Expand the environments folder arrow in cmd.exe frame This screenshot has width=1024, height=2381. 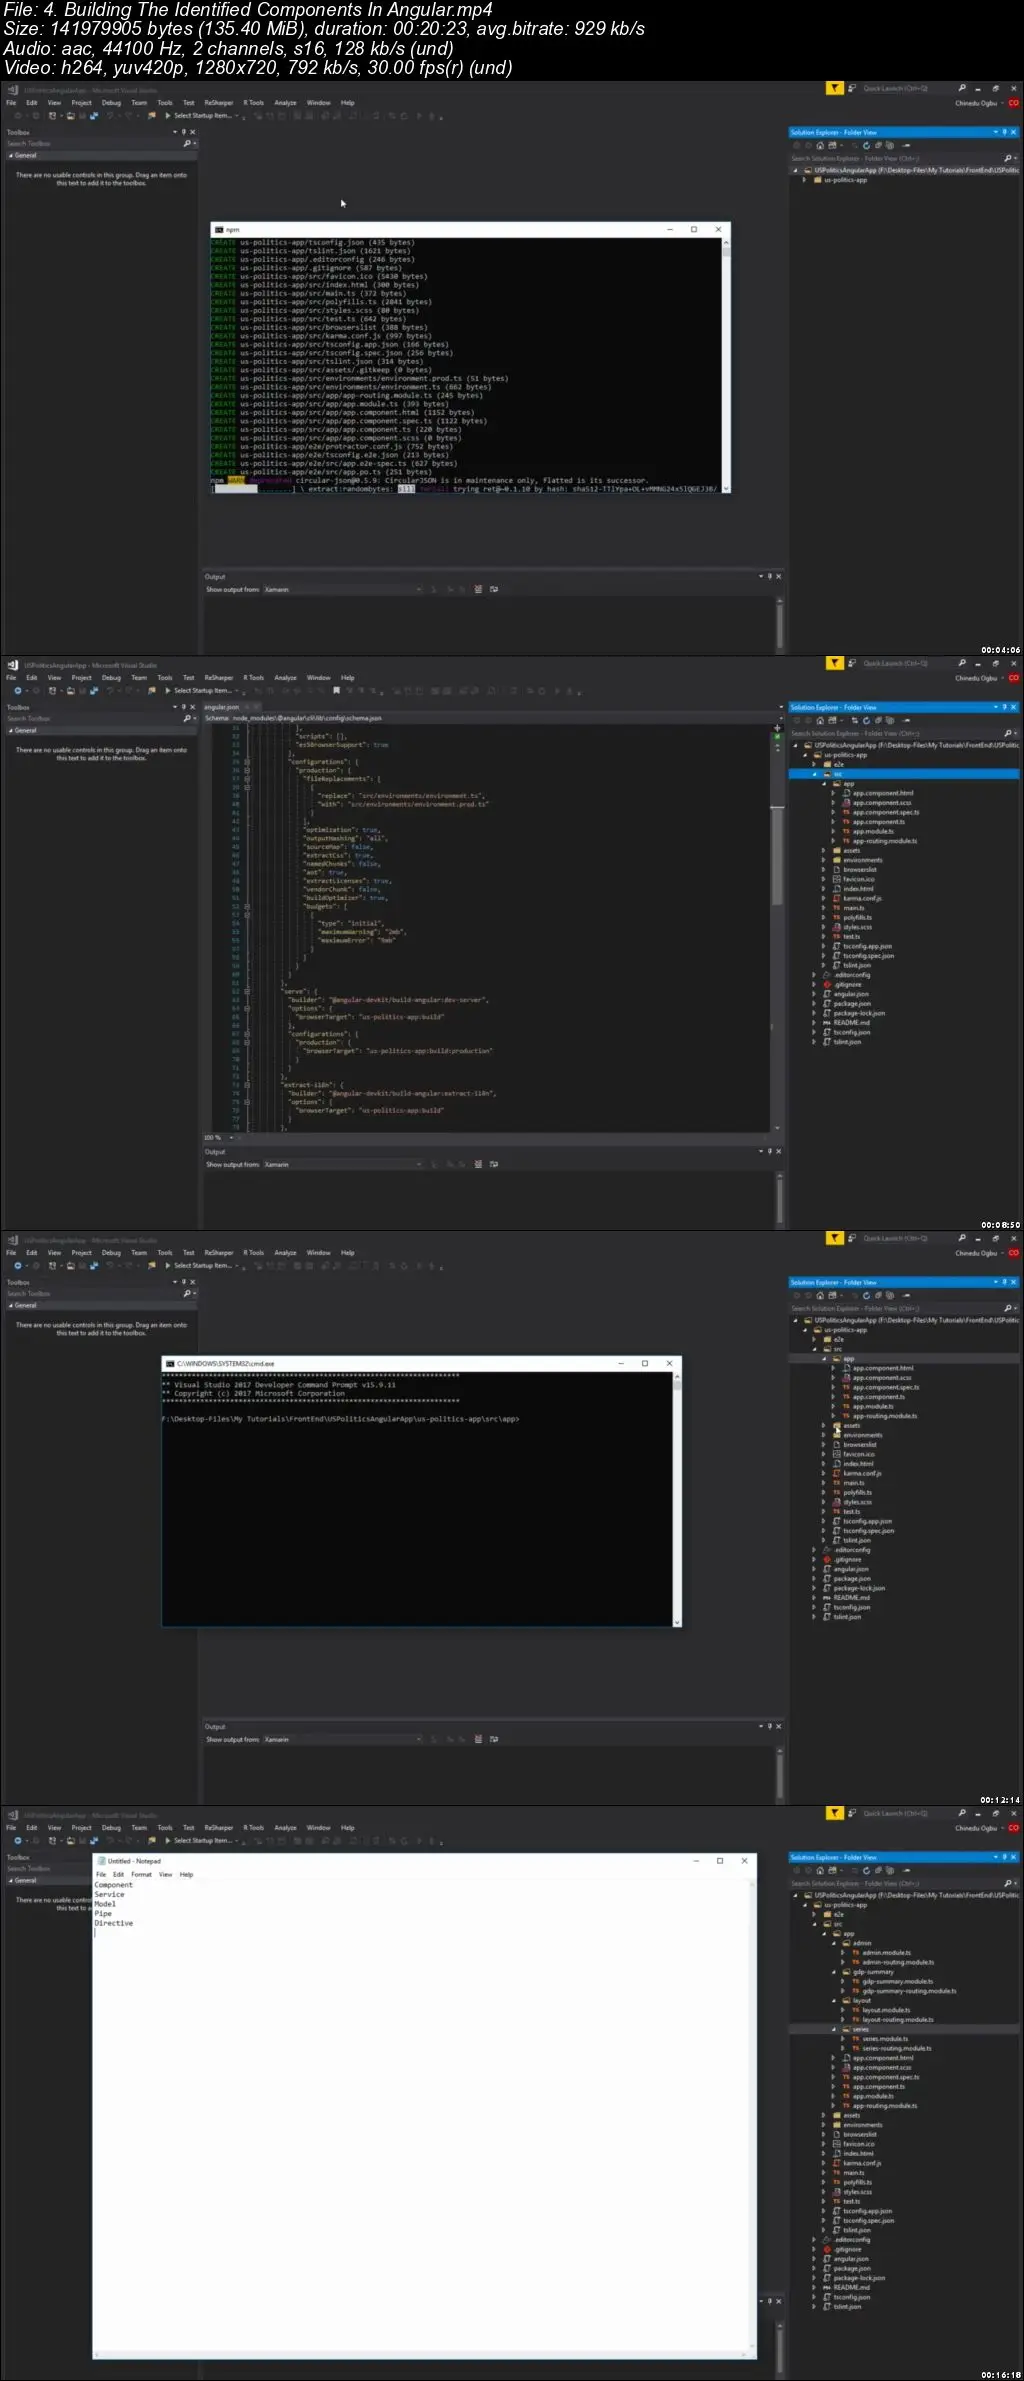pyautogui.click(x=824, y=1435)
